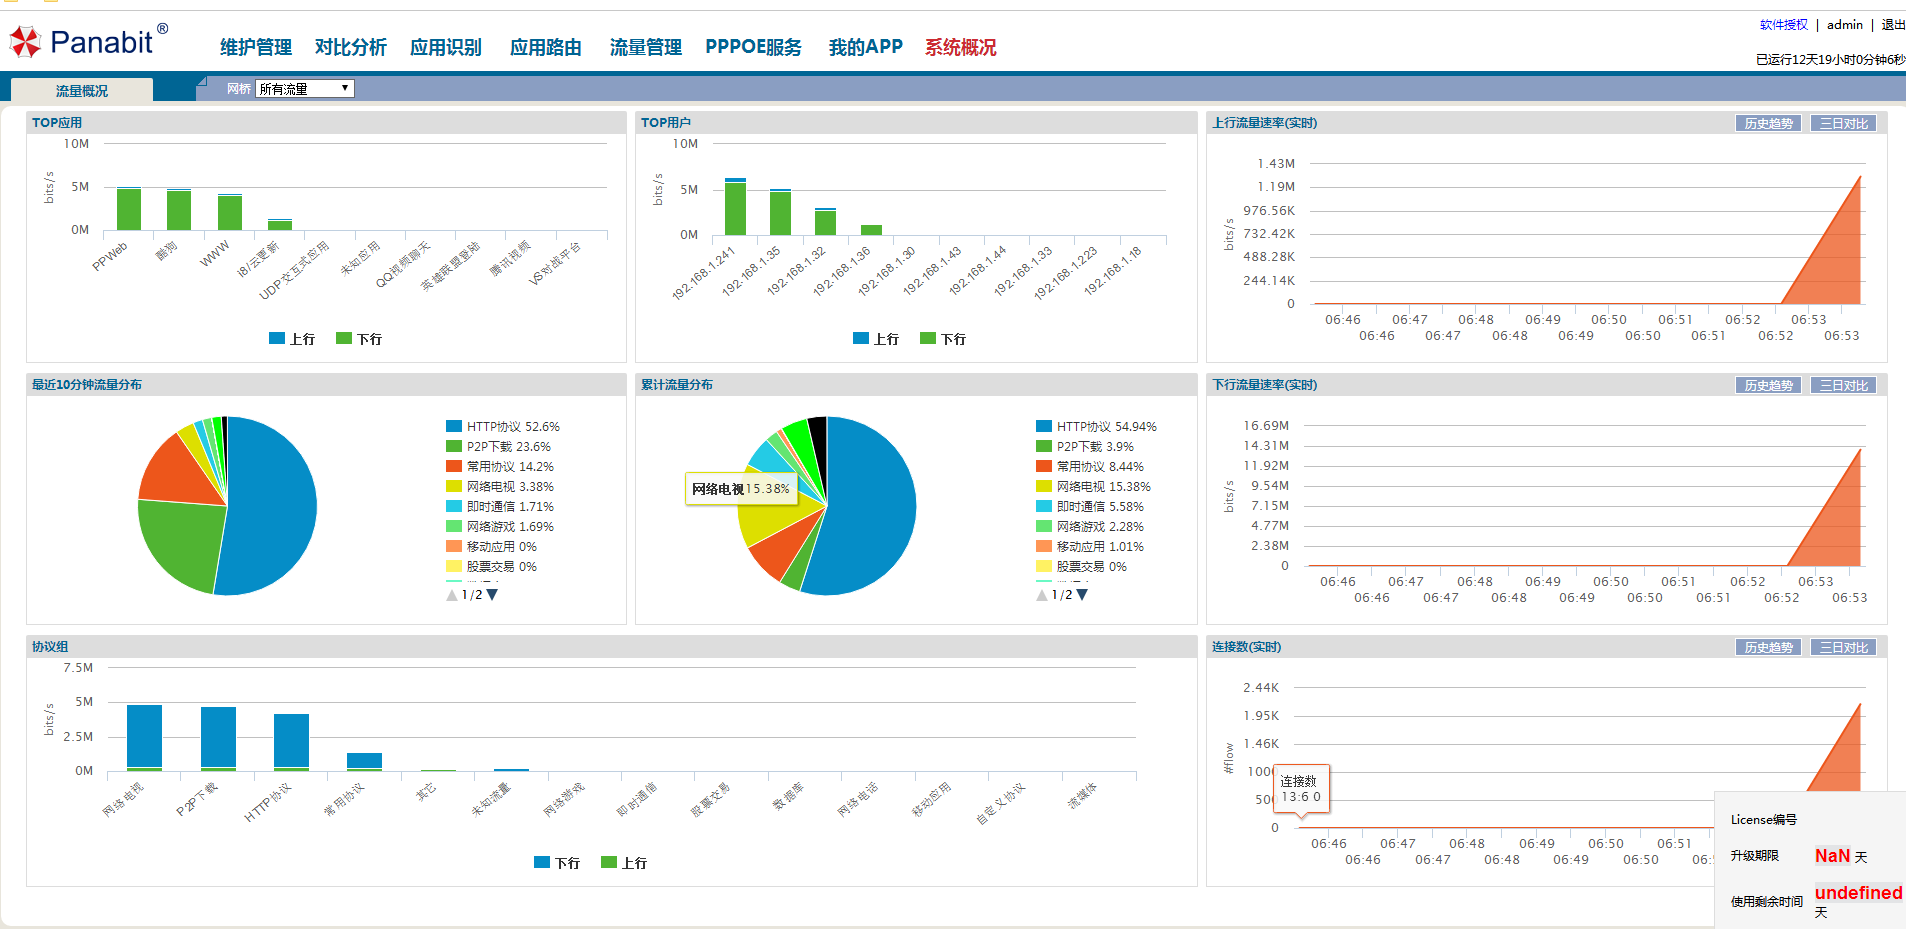Viewport: 1906px width, 929px height.
Task: Toggle 上行 series in 协议组 legend
Action: [624, 863]
